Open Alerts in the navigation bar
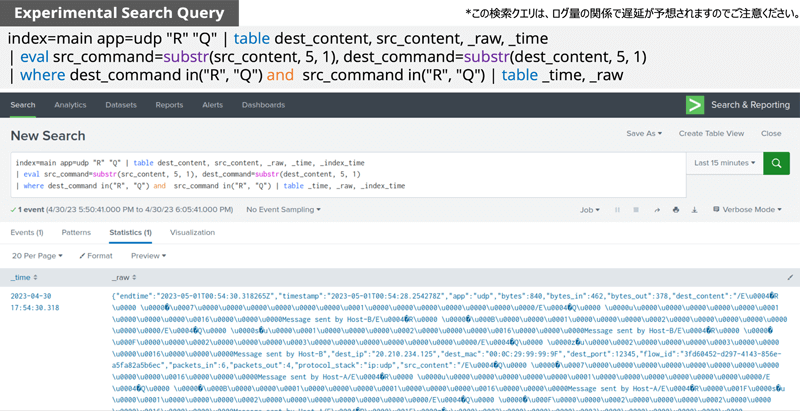This screenshot has width=800, height=411. point(213,105)
